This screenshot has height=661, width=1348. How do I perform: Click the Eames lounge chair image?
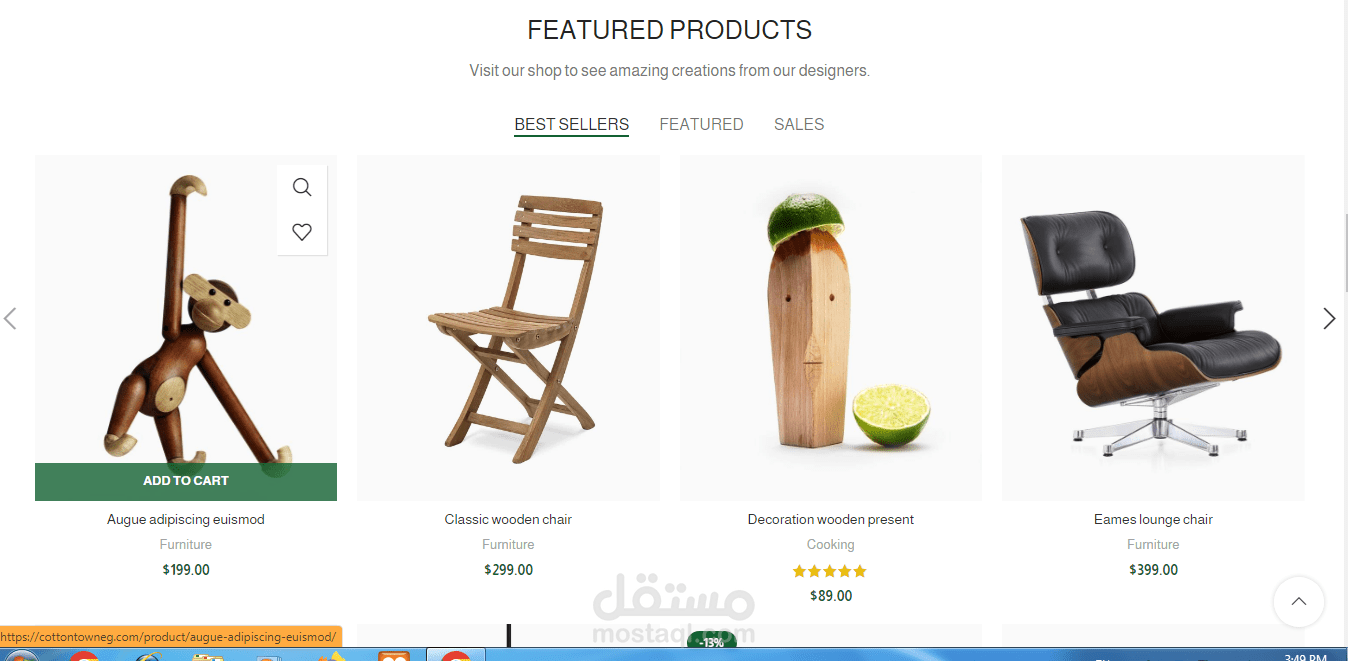(1153, 328)
